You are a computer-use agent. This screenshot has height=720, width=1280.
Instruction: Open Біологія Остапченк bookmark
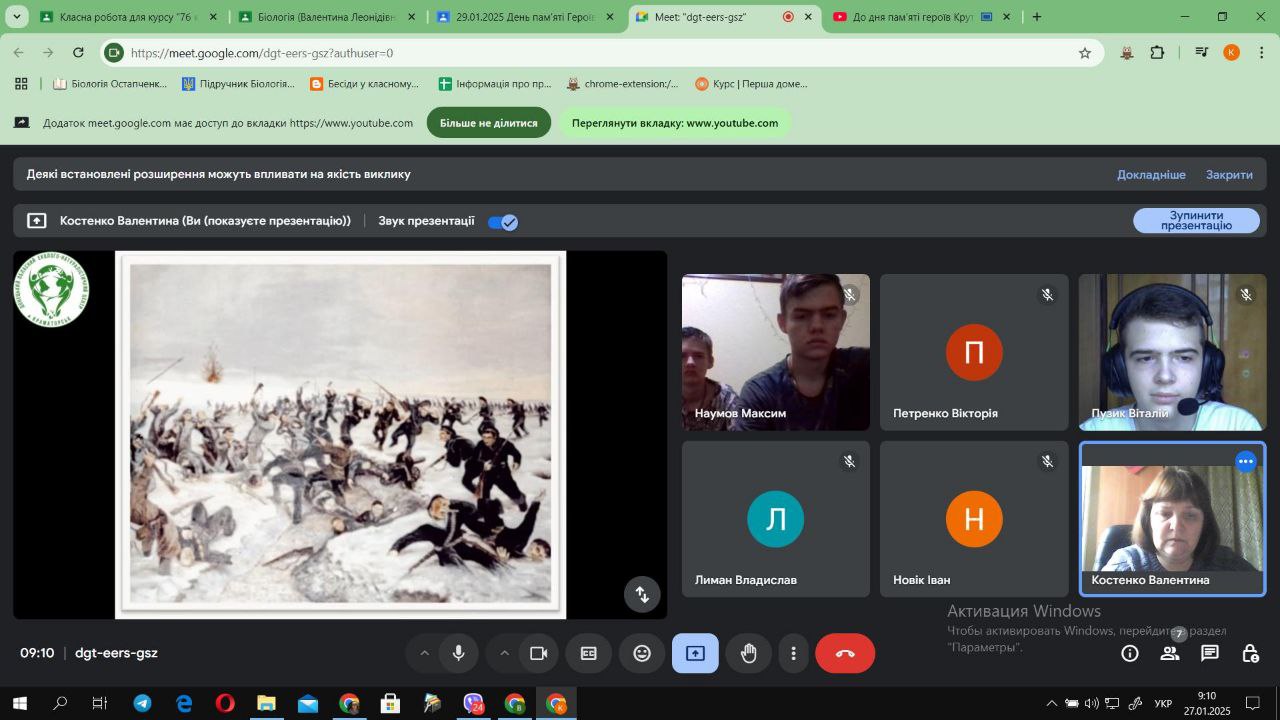110,84
